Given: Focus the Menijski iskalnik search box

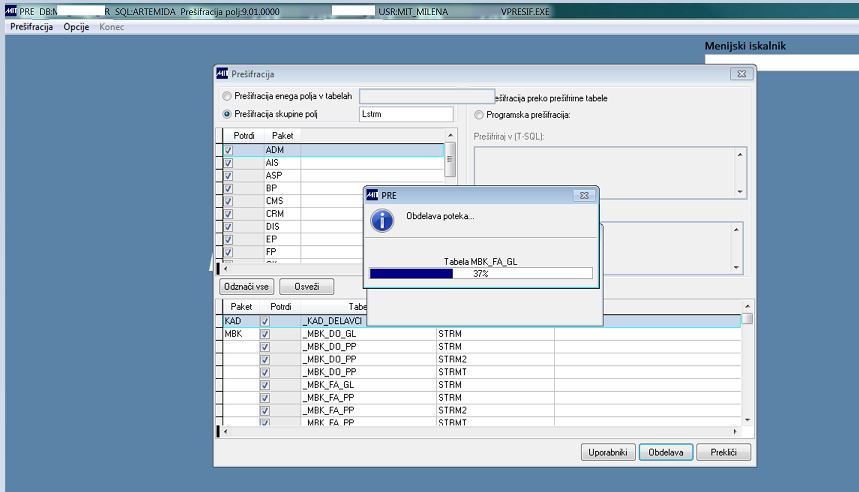Looking at the screenshot, I should 782,62.
